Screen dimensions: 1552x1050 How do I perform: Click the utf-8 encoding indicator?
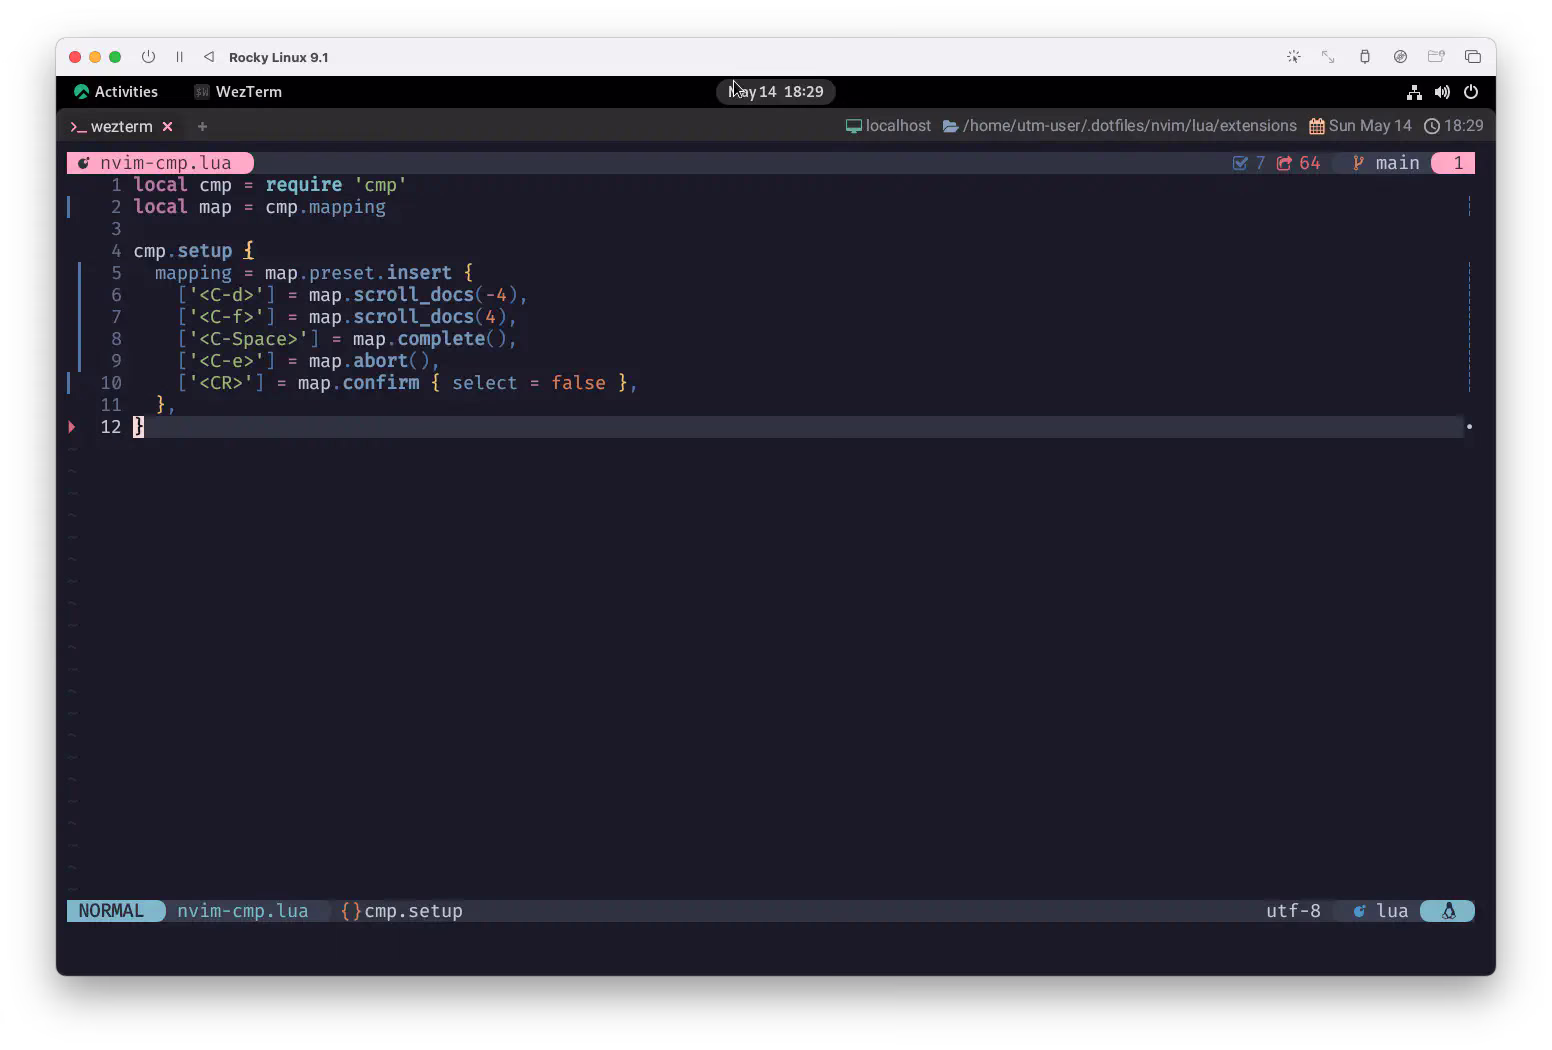(x=1293, y=911)
